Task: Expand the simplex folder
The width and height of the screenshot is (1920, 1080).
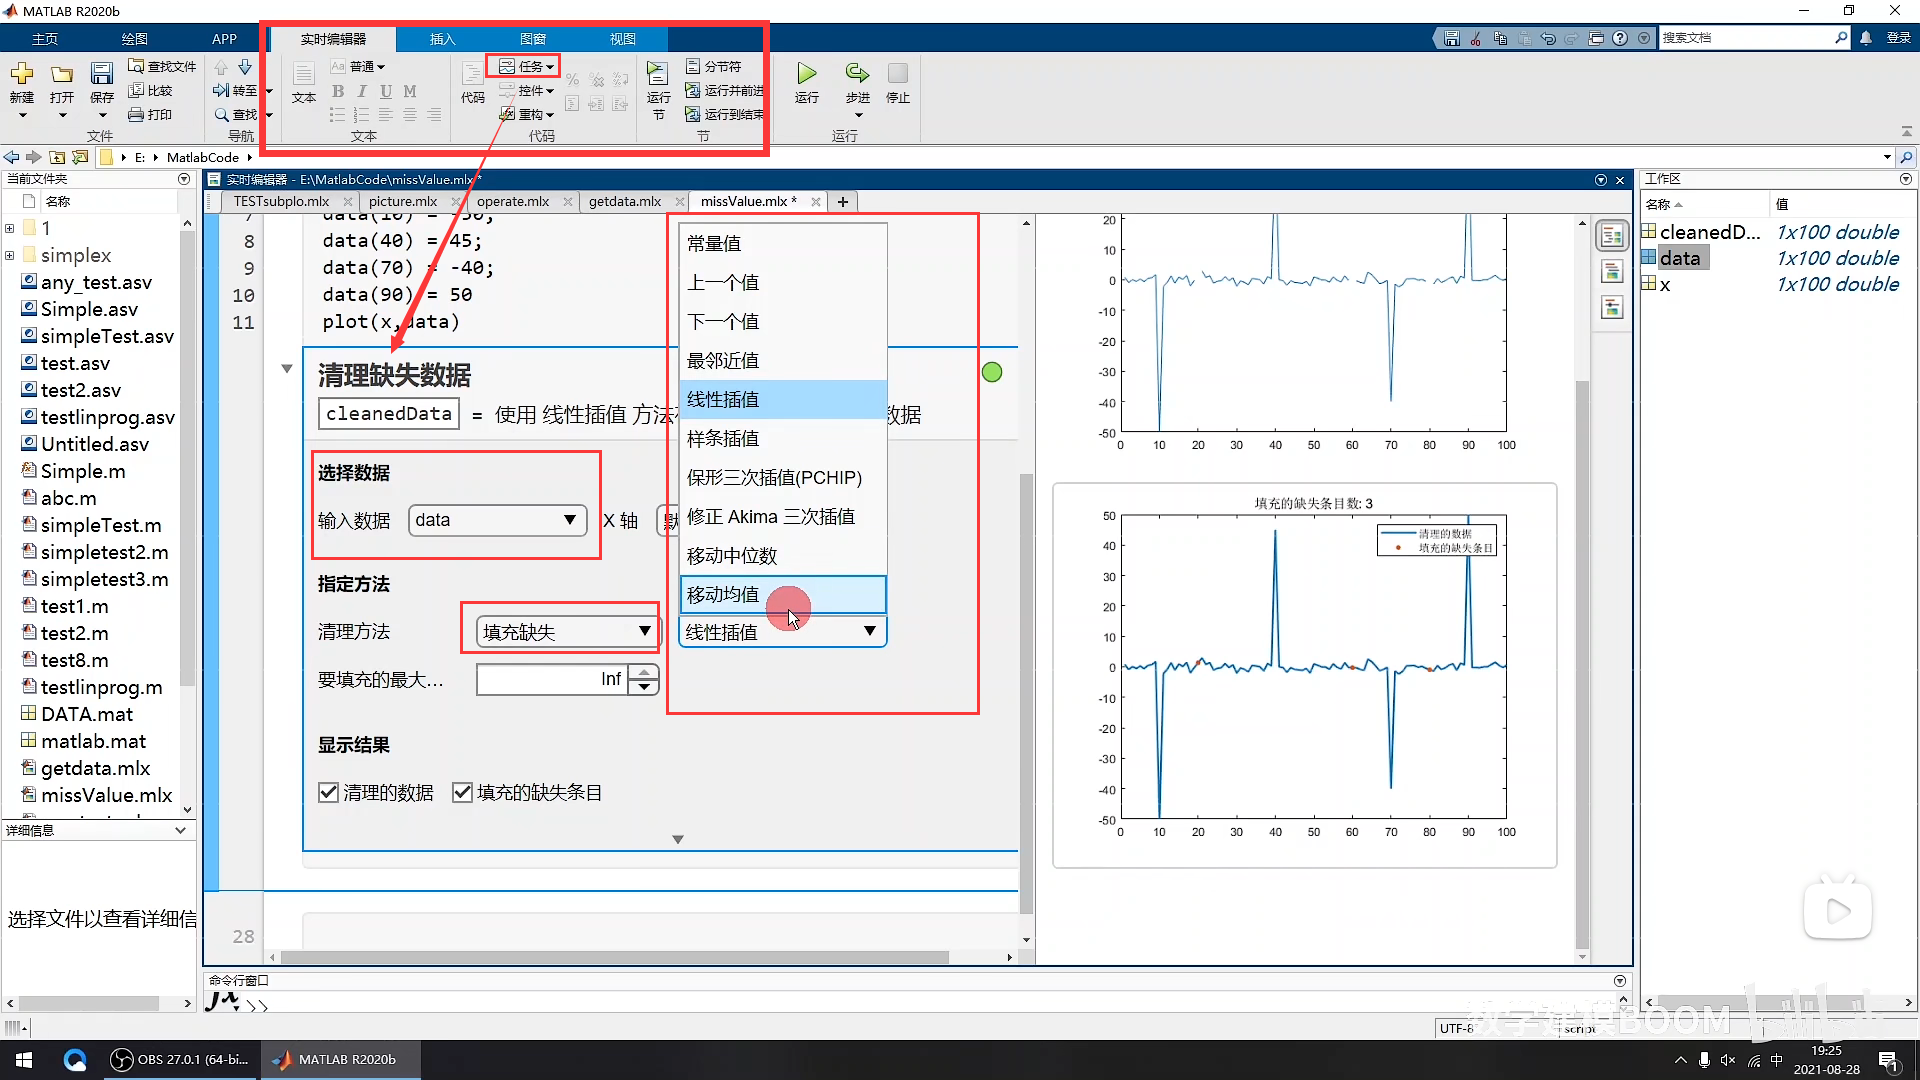Action: (x=10, y=255)
